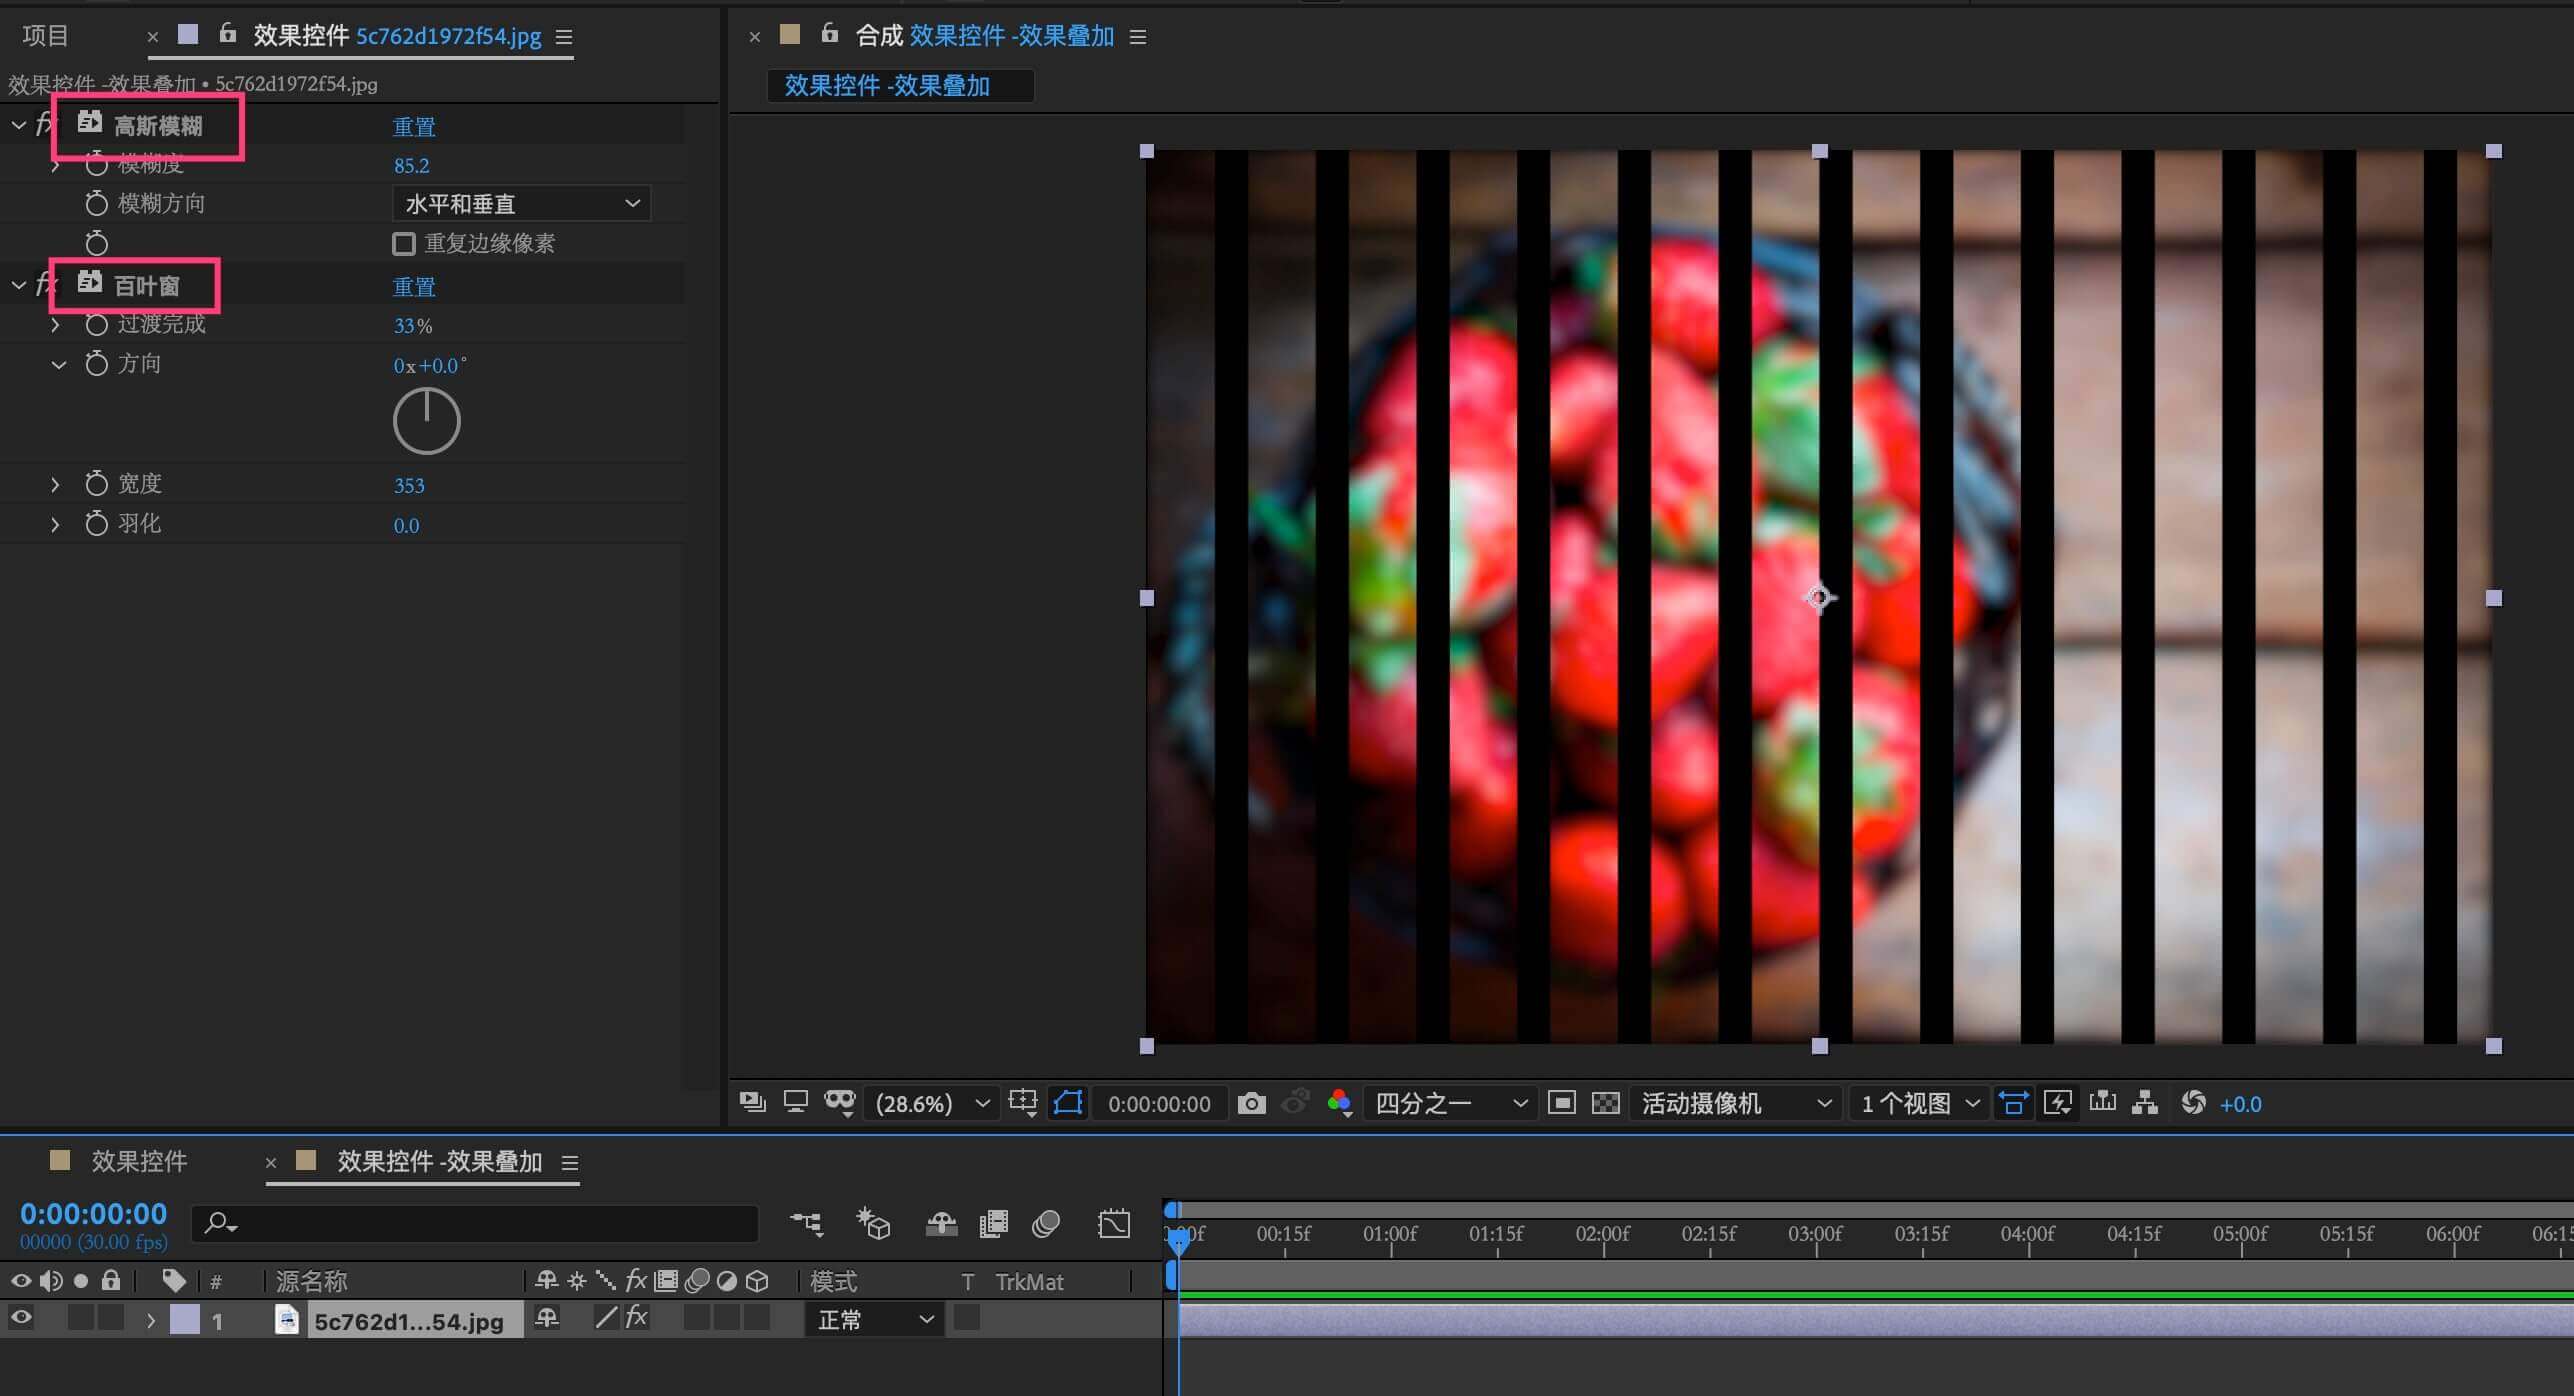Click the reset exposure icon

pos(2193,1102)
